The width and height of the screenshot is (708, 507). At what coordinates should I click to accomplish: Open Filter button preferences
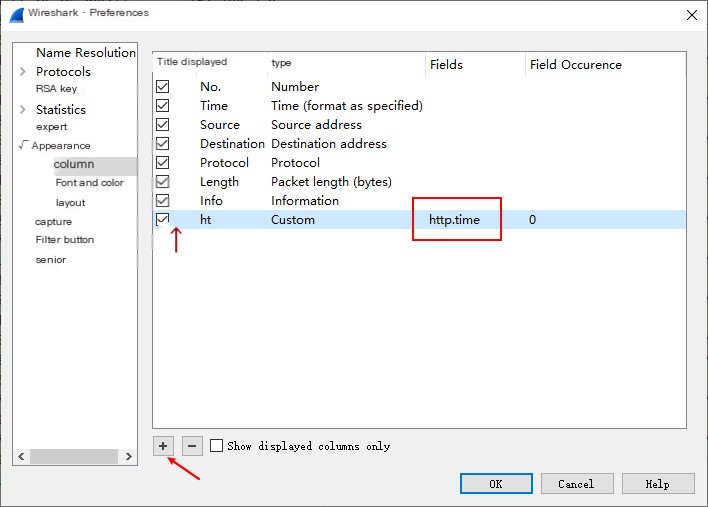coord(65,239)
